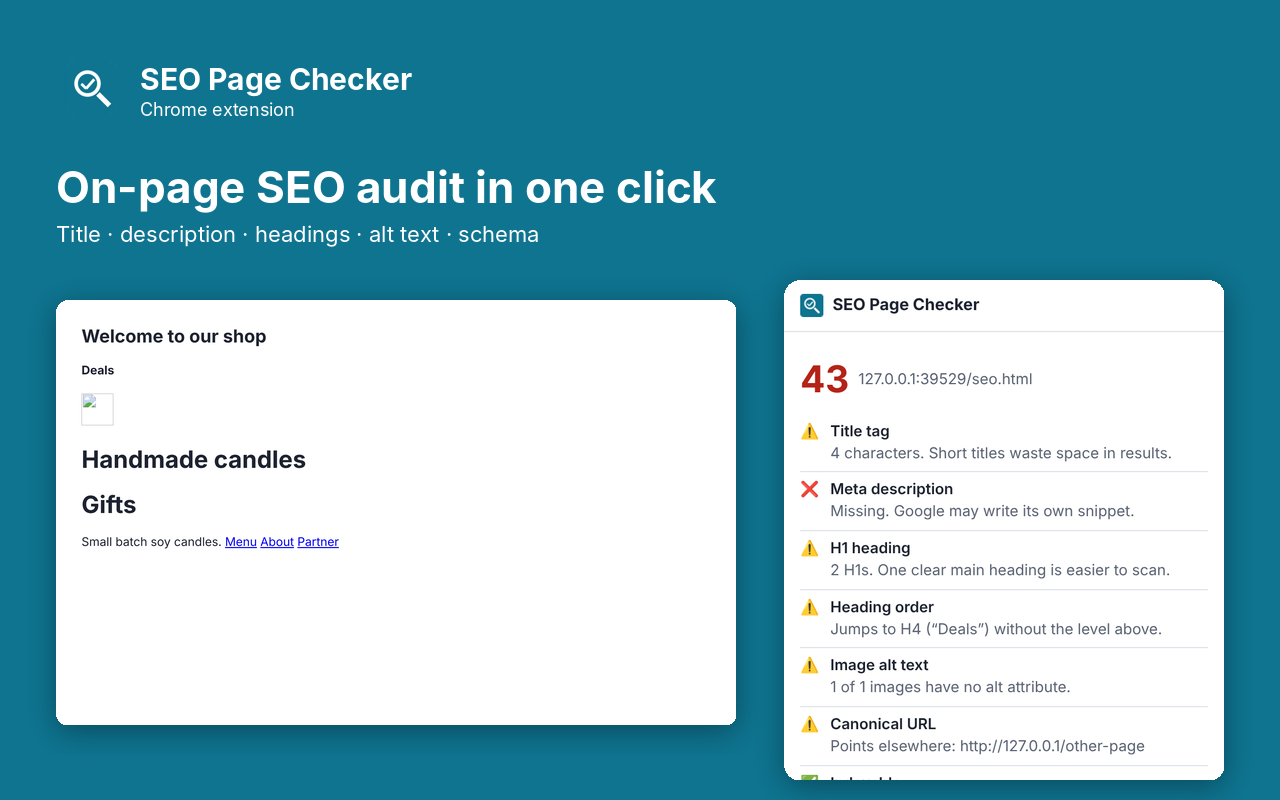Click the "Gifts" heading
The image size is (1280, 800).
(x=109, y=505)
